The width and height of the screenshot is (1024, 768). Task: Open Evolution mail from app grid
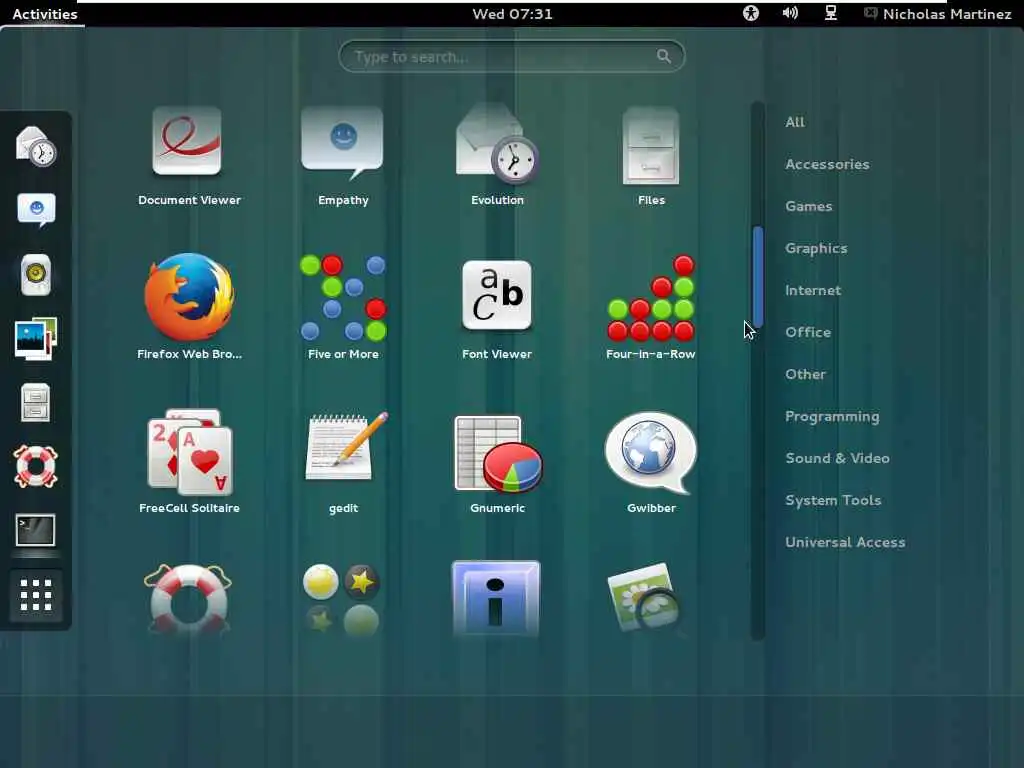pos(497,155)
